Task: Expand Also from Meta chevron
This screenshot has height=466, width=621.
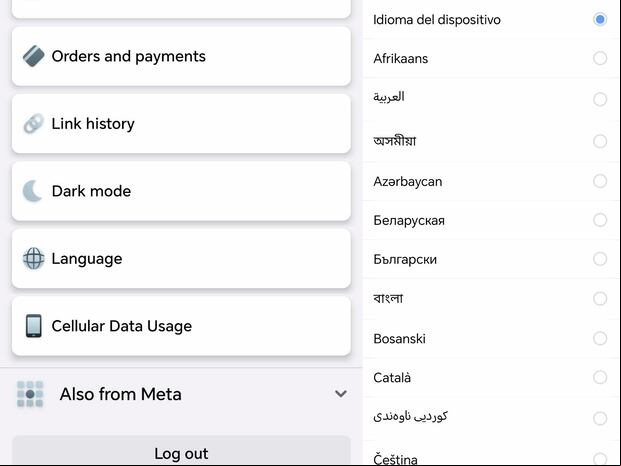Action: (341, 394)
